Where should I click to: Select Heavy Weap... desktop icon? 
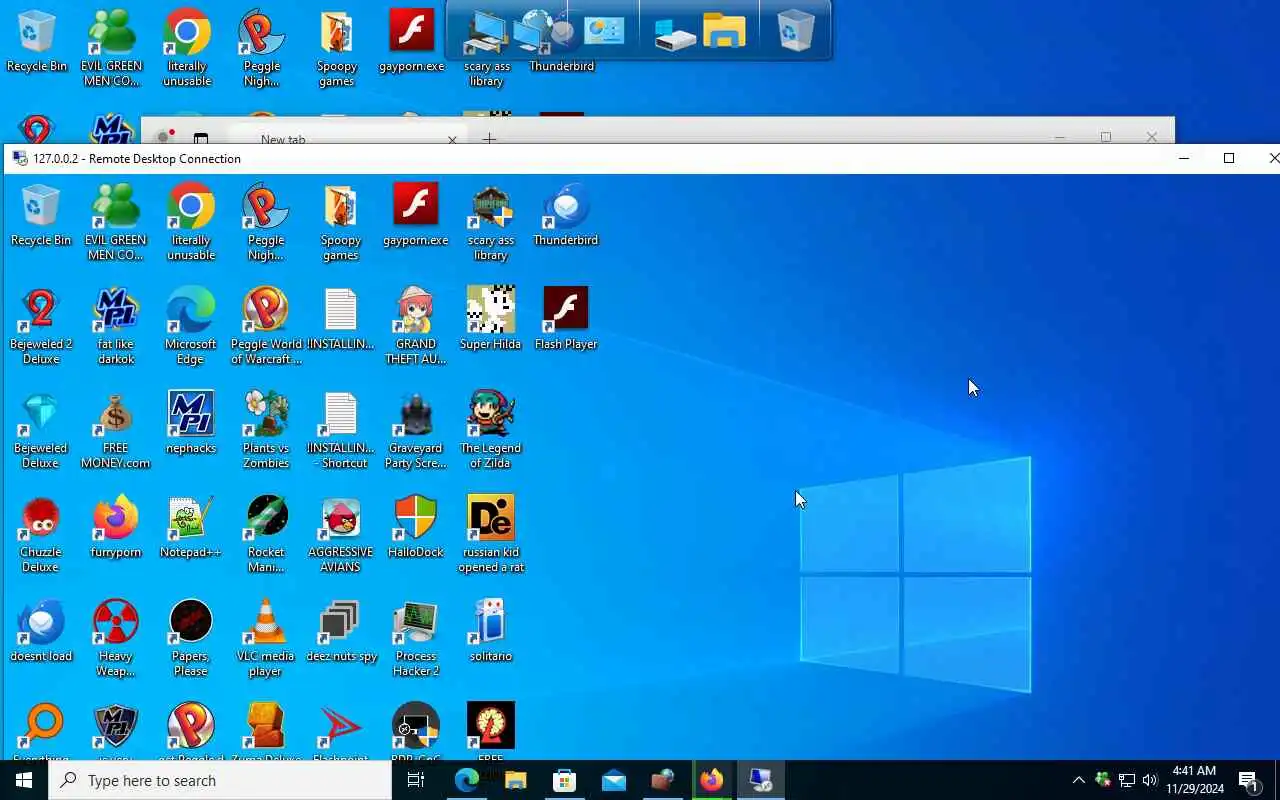pos(116,638)
